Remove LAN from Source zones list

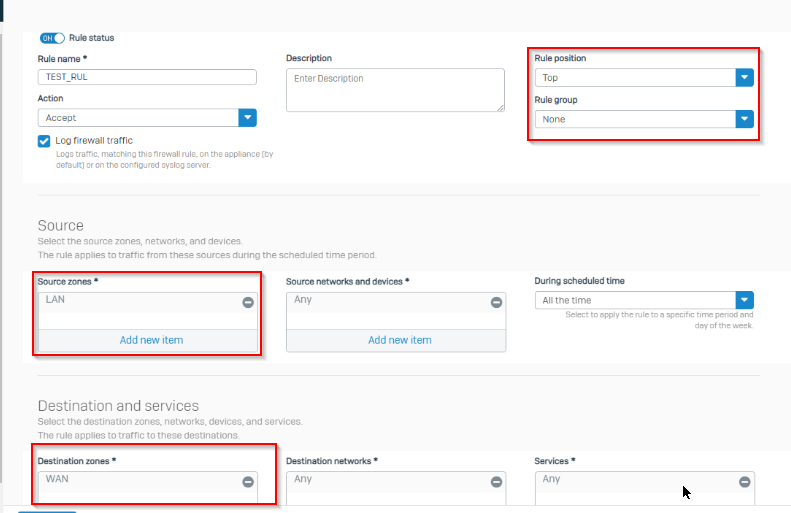click(248, 302)
